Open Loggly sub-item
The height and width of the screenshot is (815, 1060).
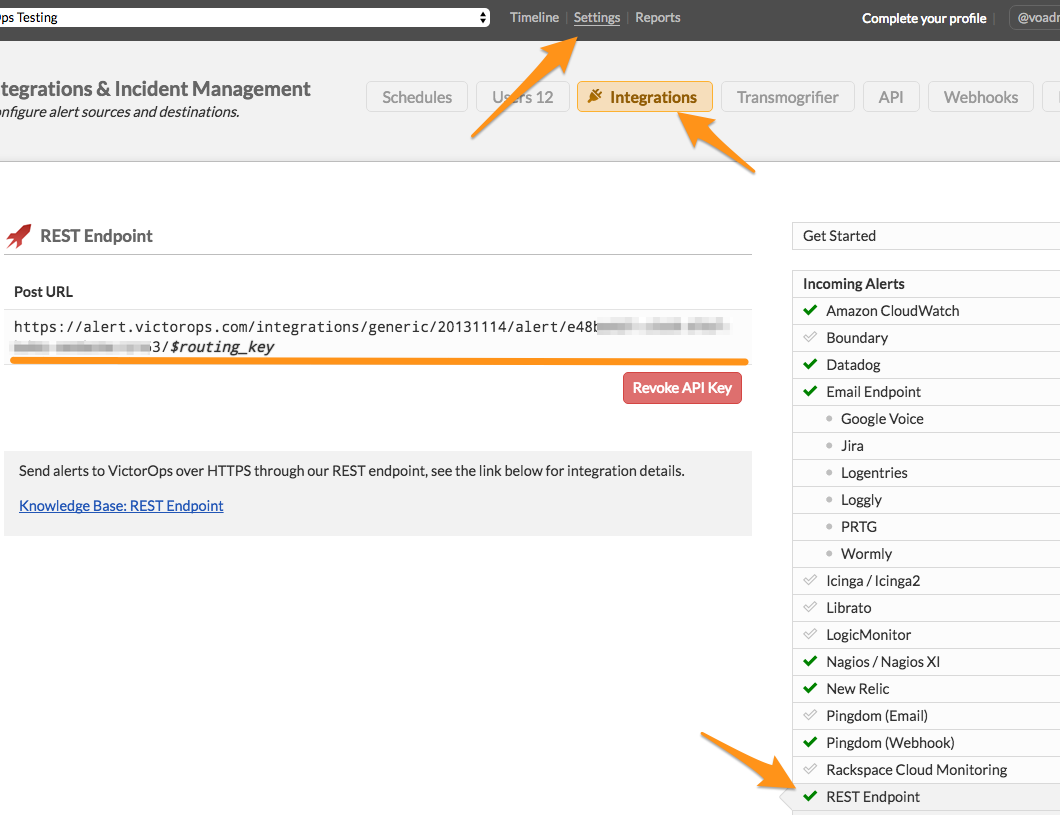tap(926, 500)
